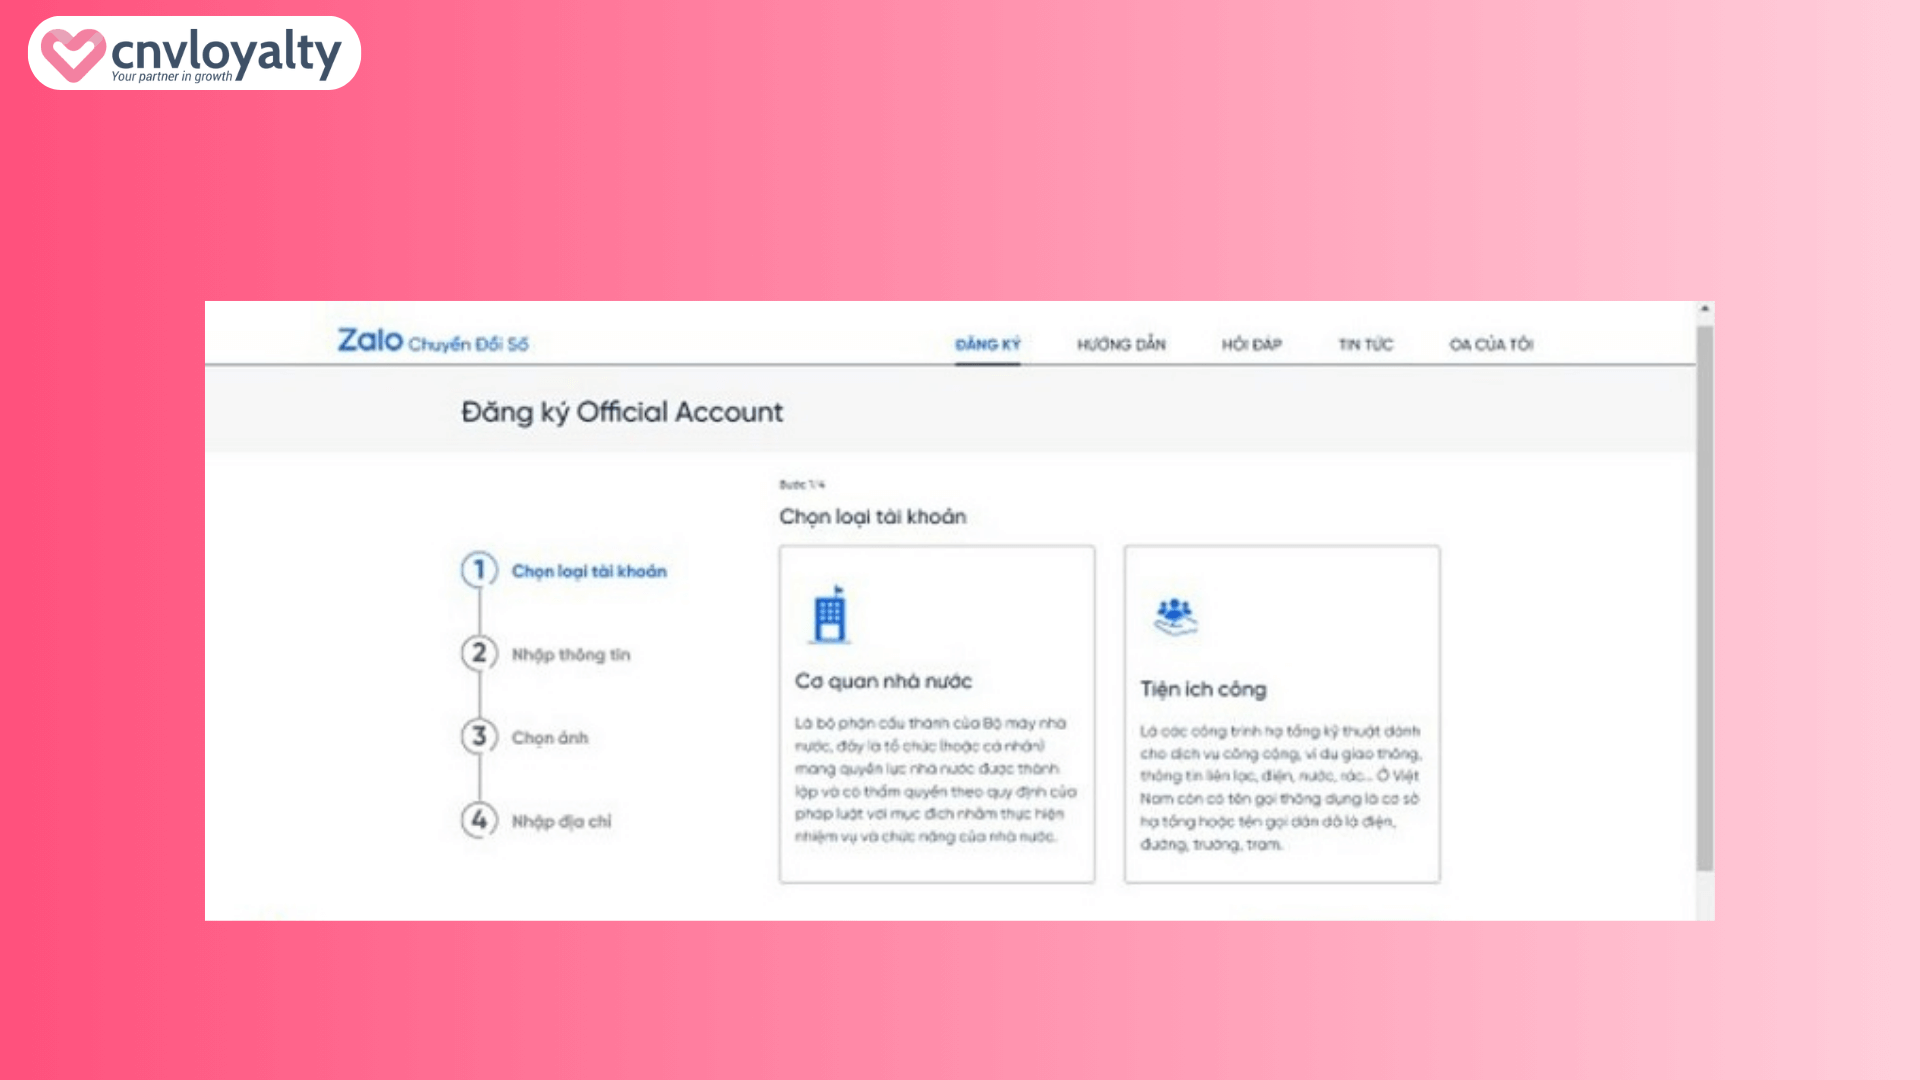Viewport: 1920px width, 1080px height.
Task: Open the TIN TỨC menu item
Action: (1364, 343)
